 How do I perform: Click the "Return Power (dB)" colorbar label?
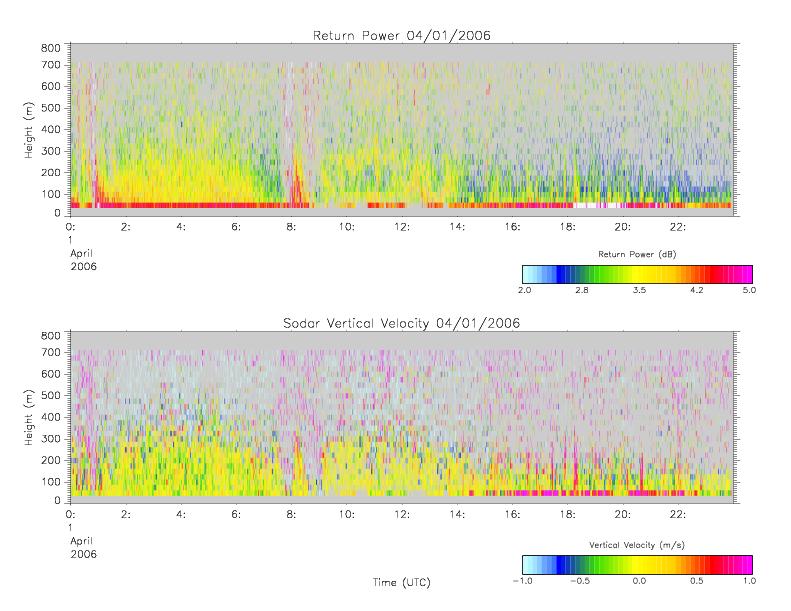click(x=637, y=254)
